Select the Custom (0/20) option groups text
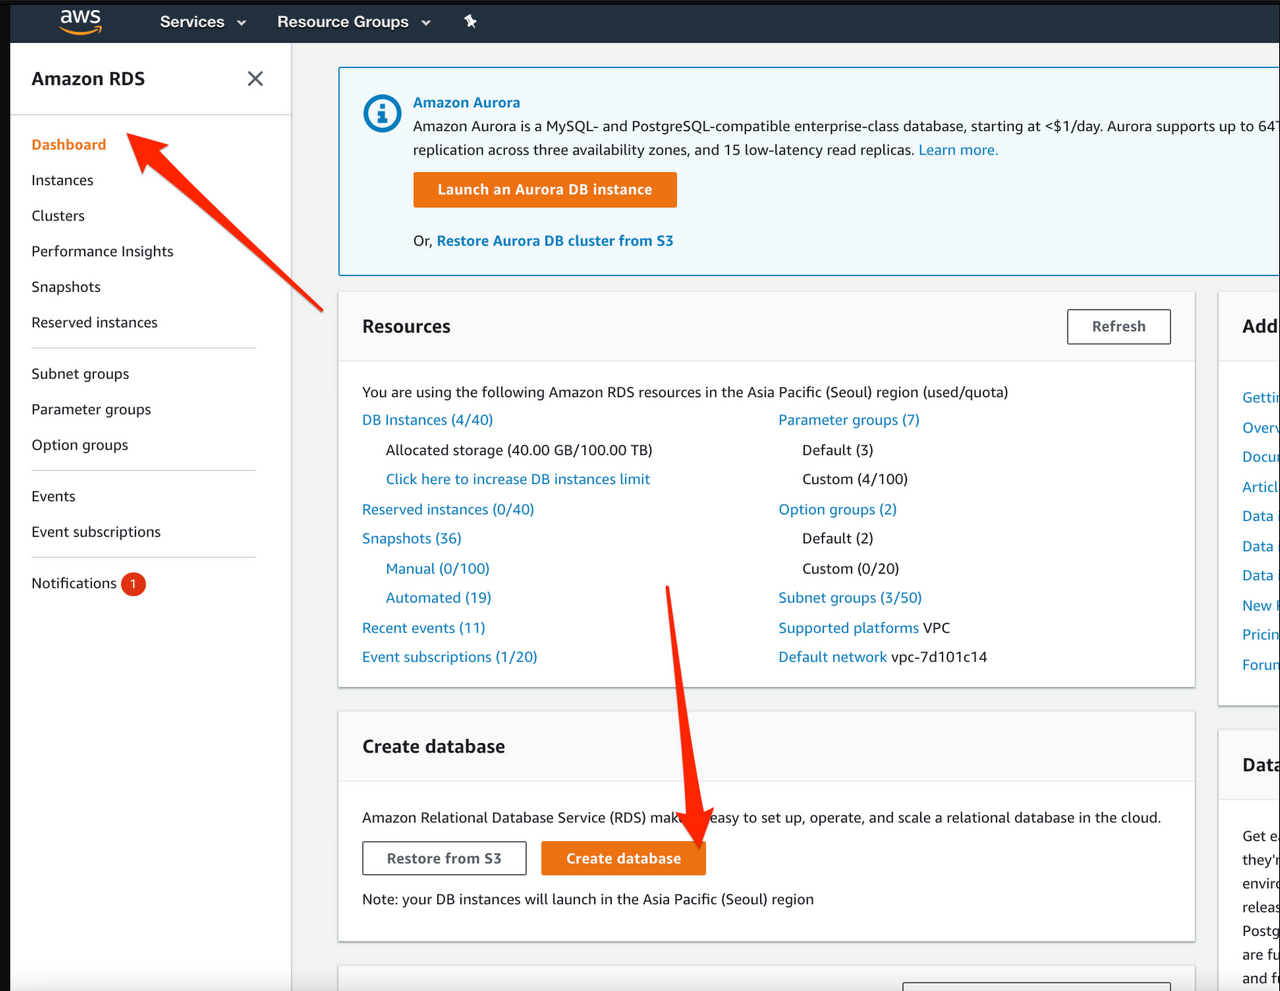 tap(851, 568)
